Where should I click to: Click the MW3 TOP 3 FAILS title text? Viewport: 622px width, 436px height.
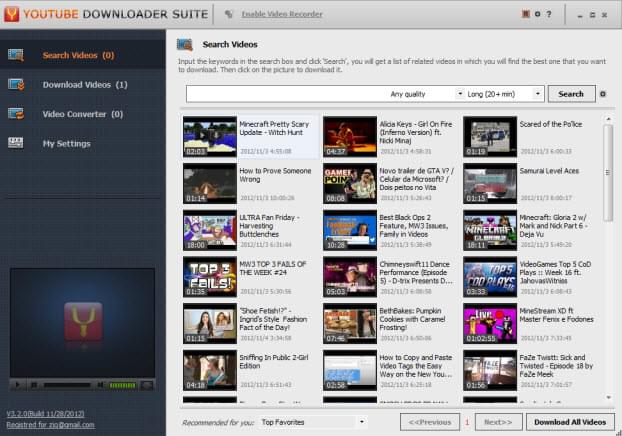273,269
